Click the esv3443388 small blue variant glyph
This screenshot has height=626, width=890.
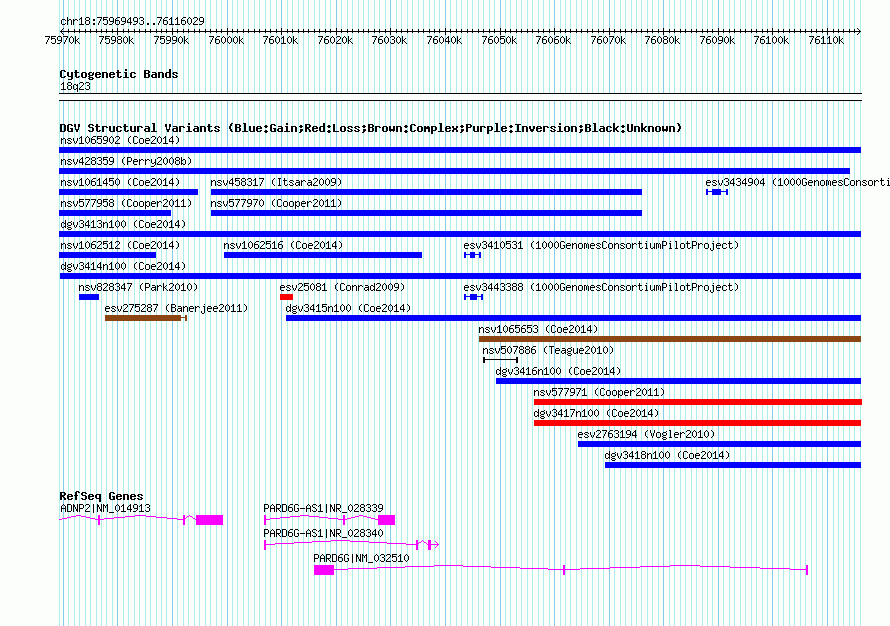click(x=473, y=297)
